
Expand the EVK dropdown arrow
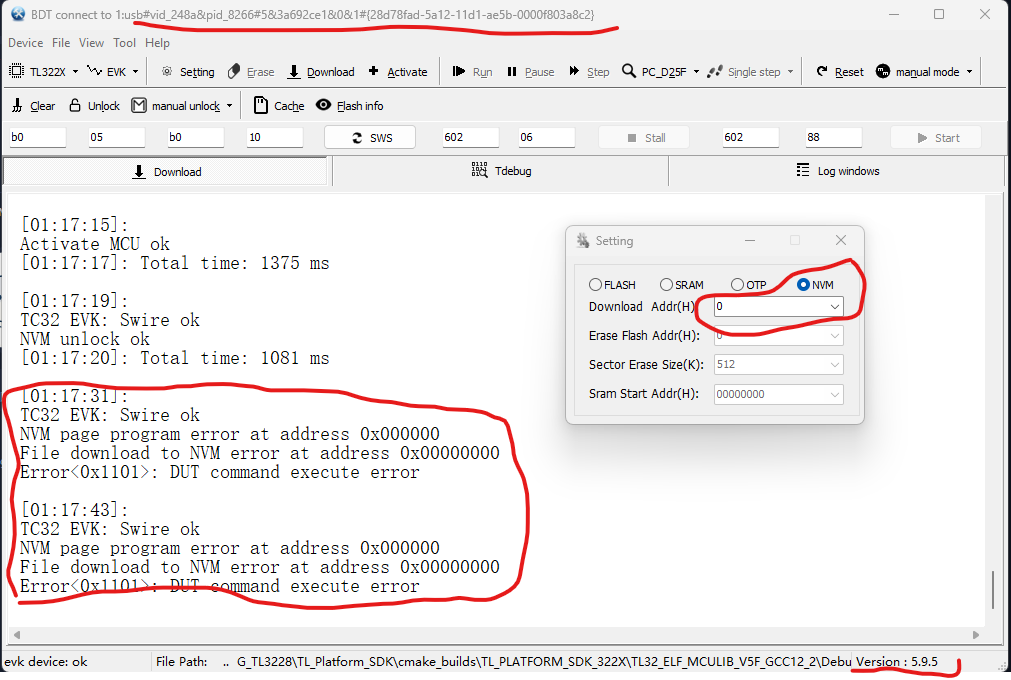[135, 72]
